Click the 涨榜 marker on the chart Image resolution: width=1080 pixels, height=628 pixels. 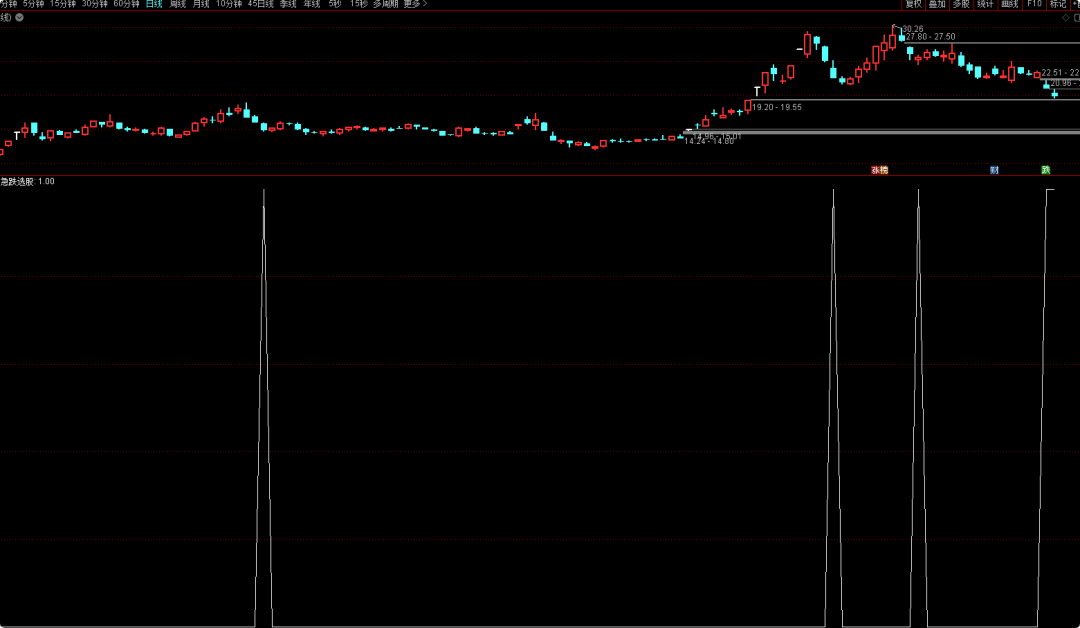[x=880, y=170]
